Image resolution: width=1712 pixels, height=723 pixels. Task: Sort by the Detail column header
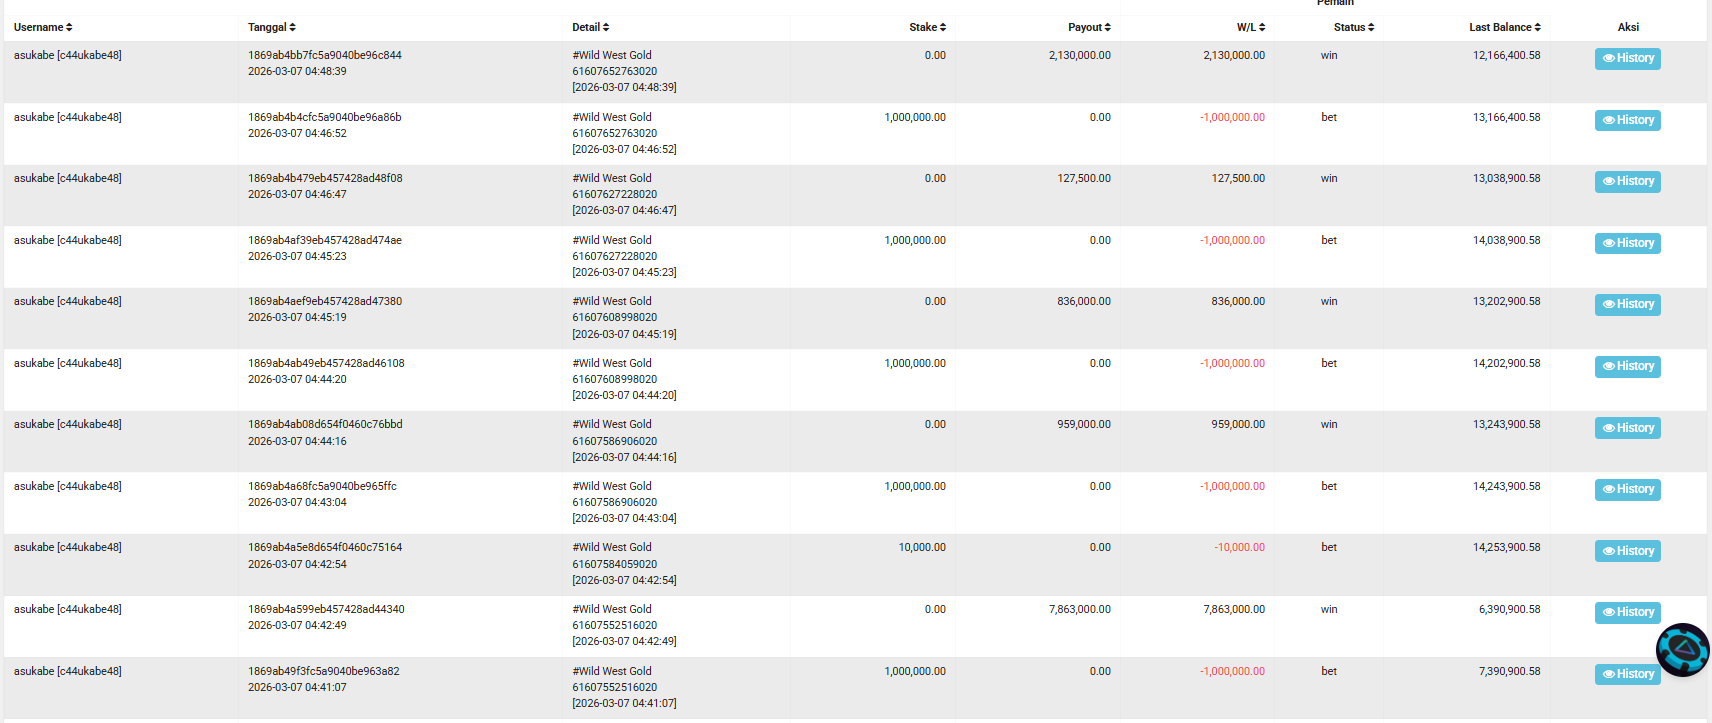[x=591, y=27]
